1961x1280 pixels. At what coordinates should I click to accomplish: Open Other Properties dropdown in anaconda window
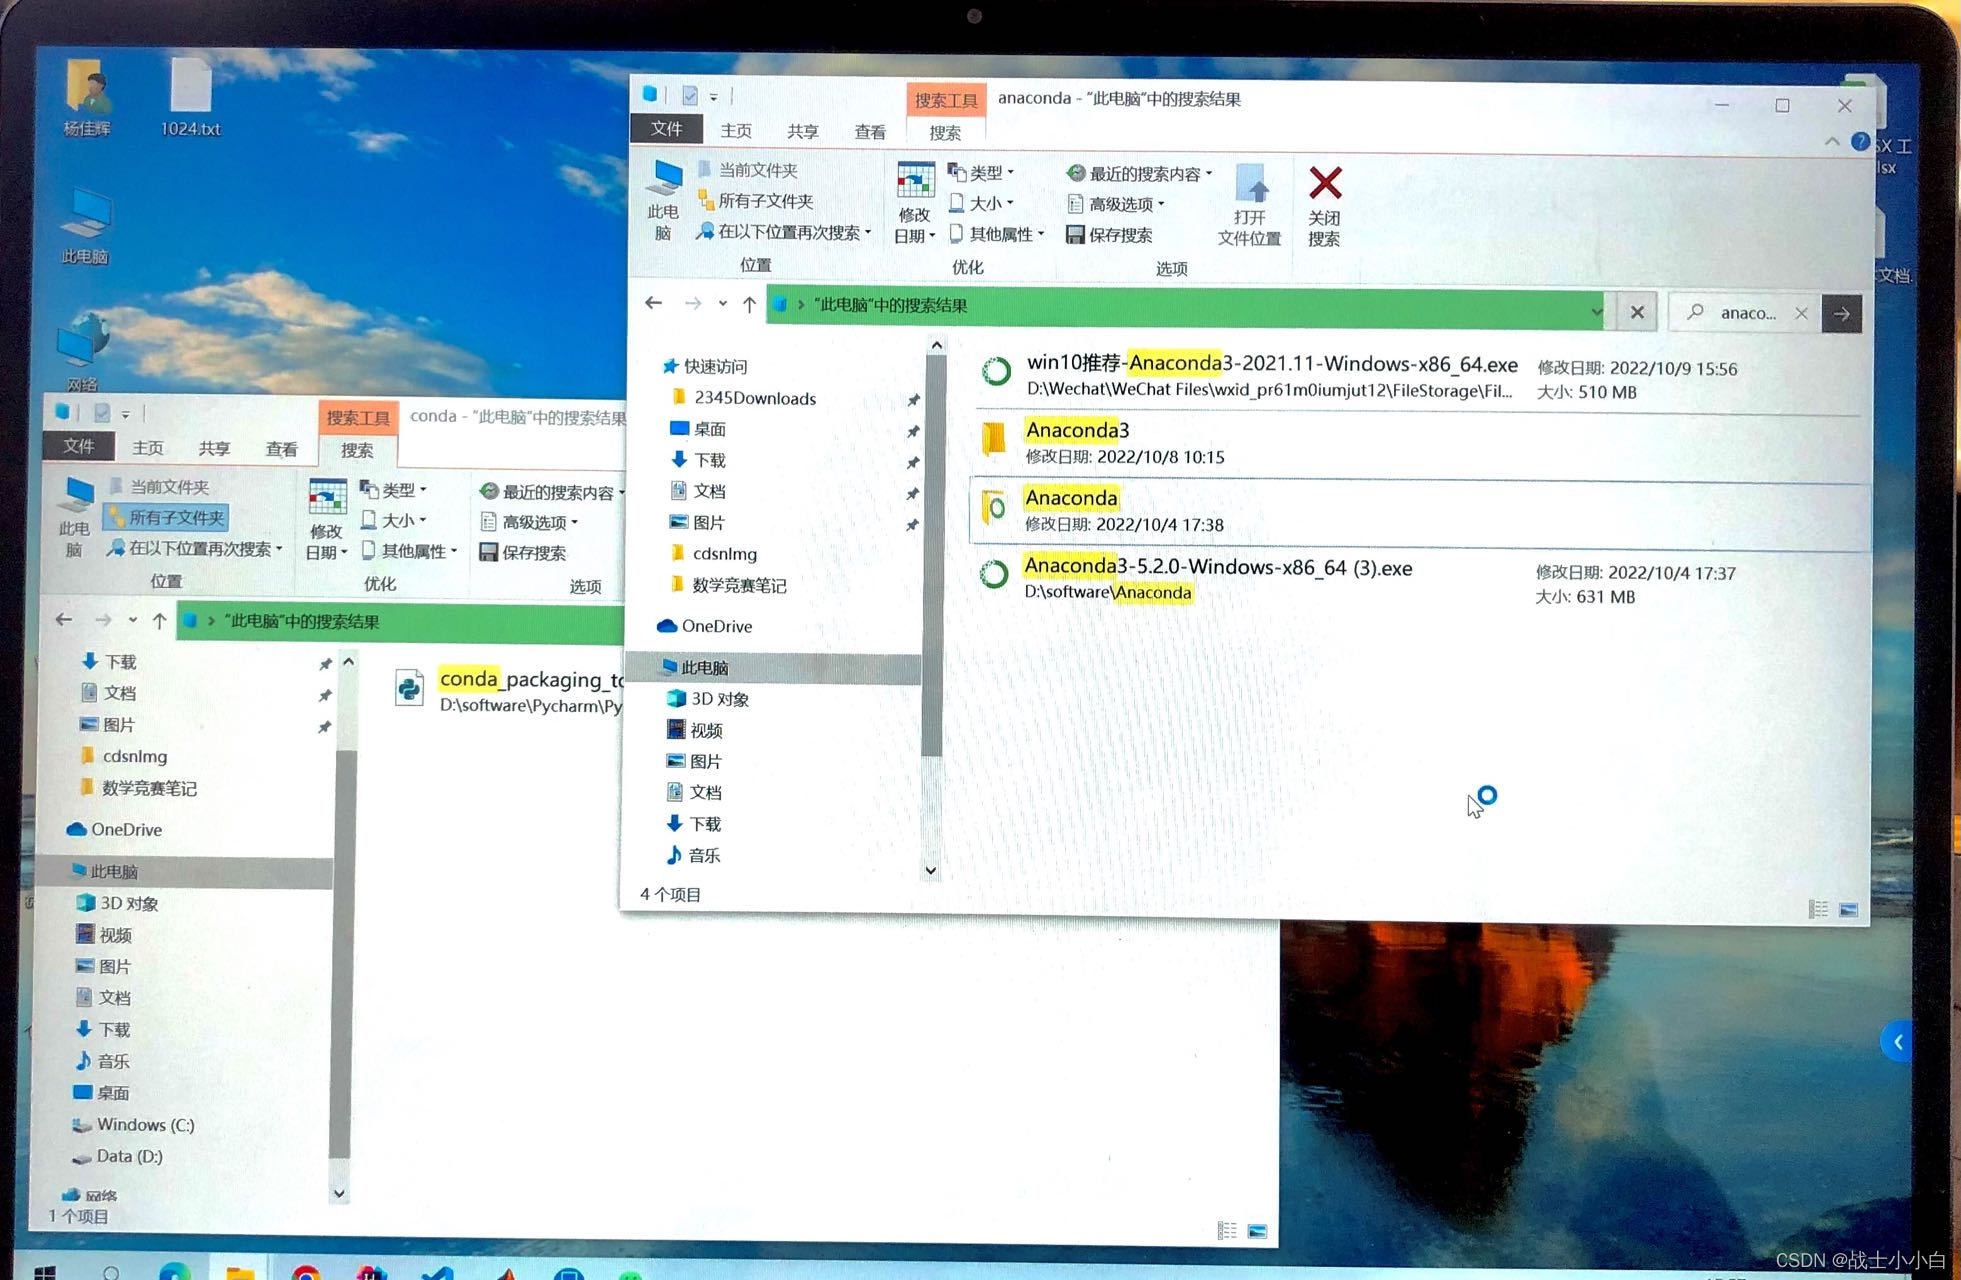[997, 234]
